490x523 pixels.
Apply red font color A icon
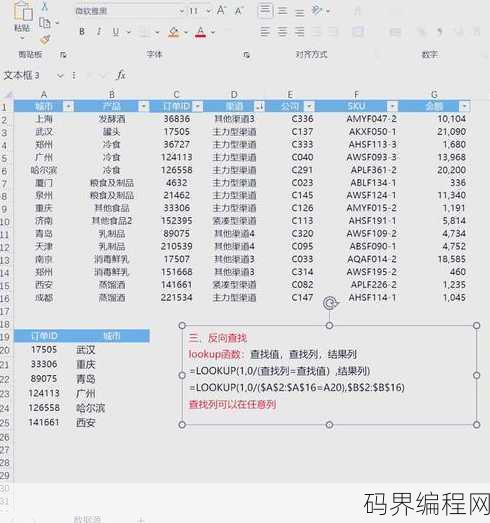click(200, 32)
